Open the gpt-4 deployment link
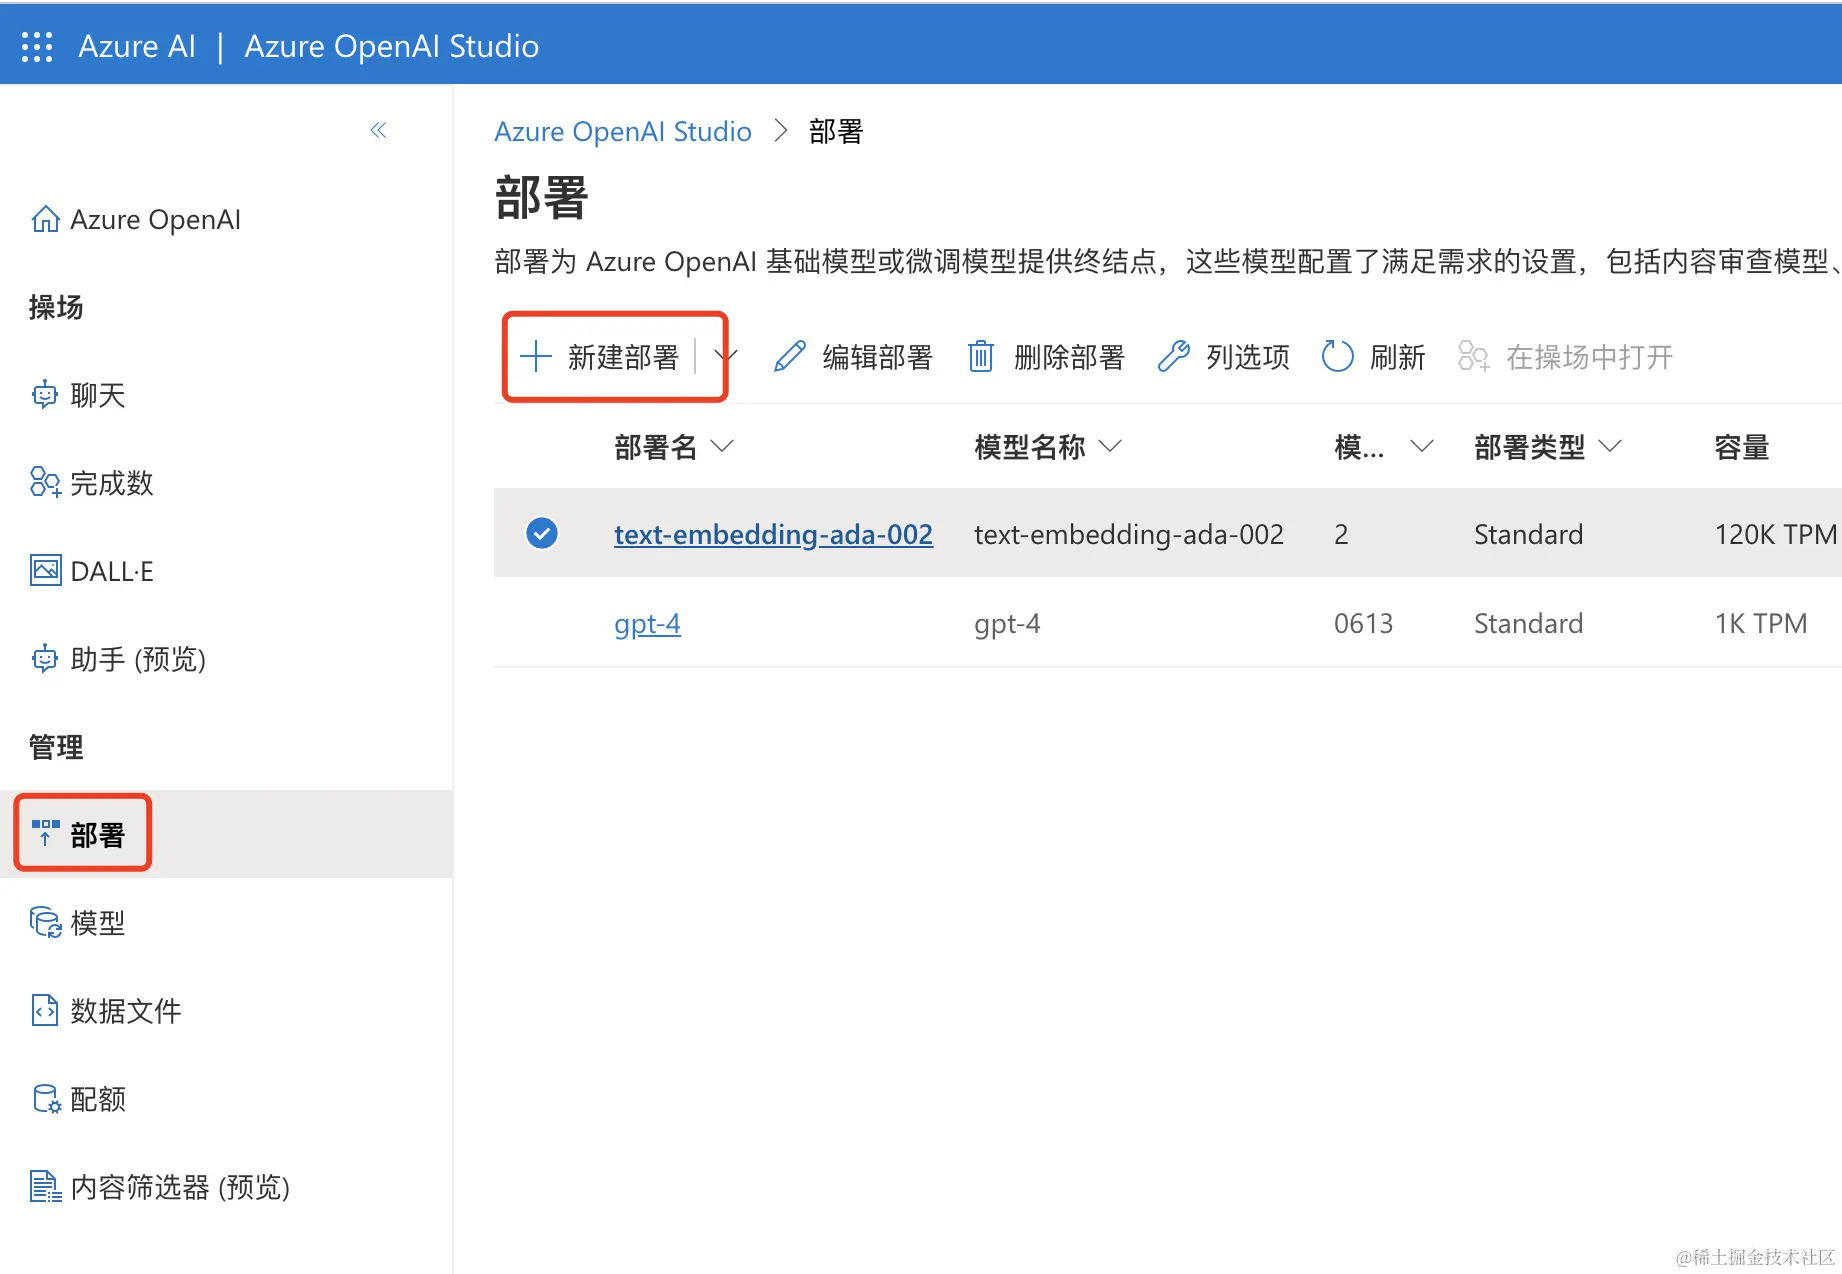Image resolution: width=1842 pixels, height=1274 pixels. (x=647, y=623)
